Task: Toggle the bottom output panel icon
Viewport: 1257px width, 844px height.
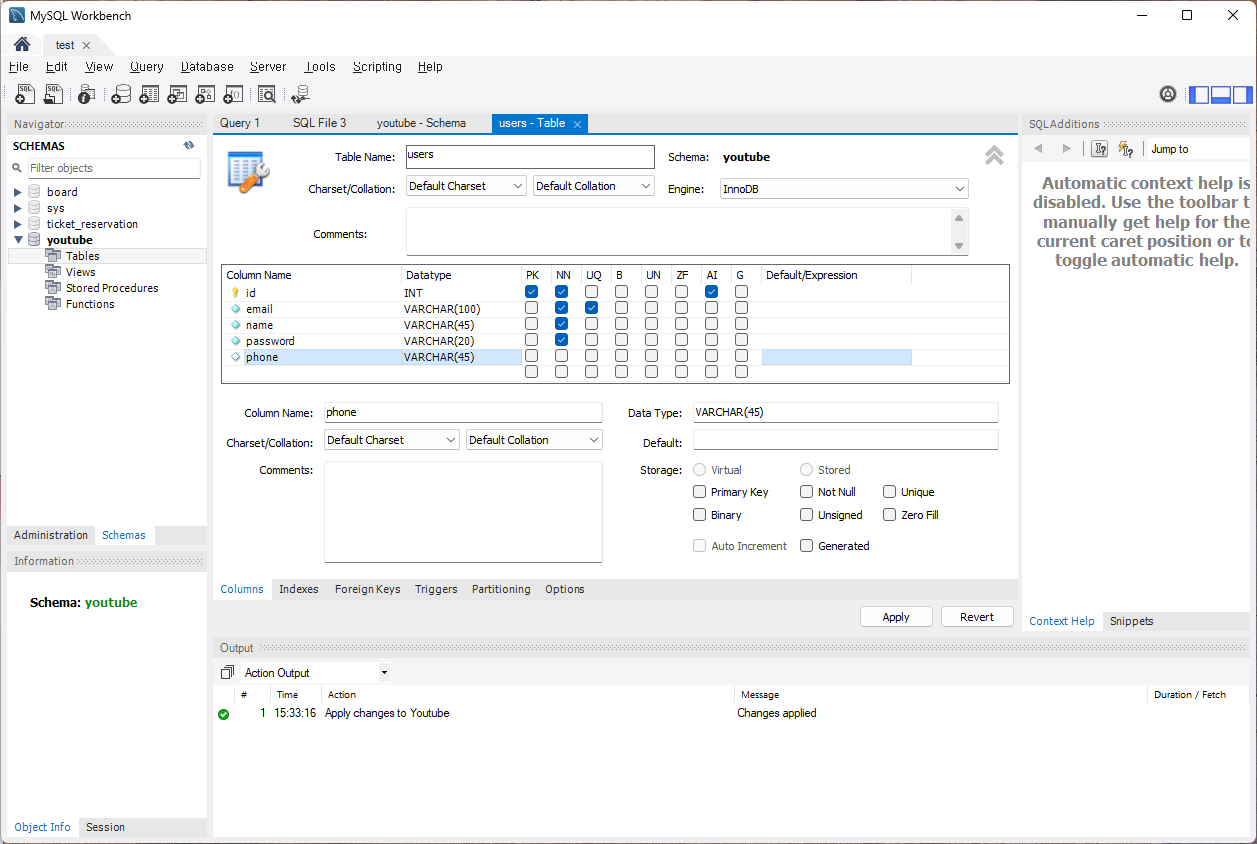Action: [x=1220, y=95]
